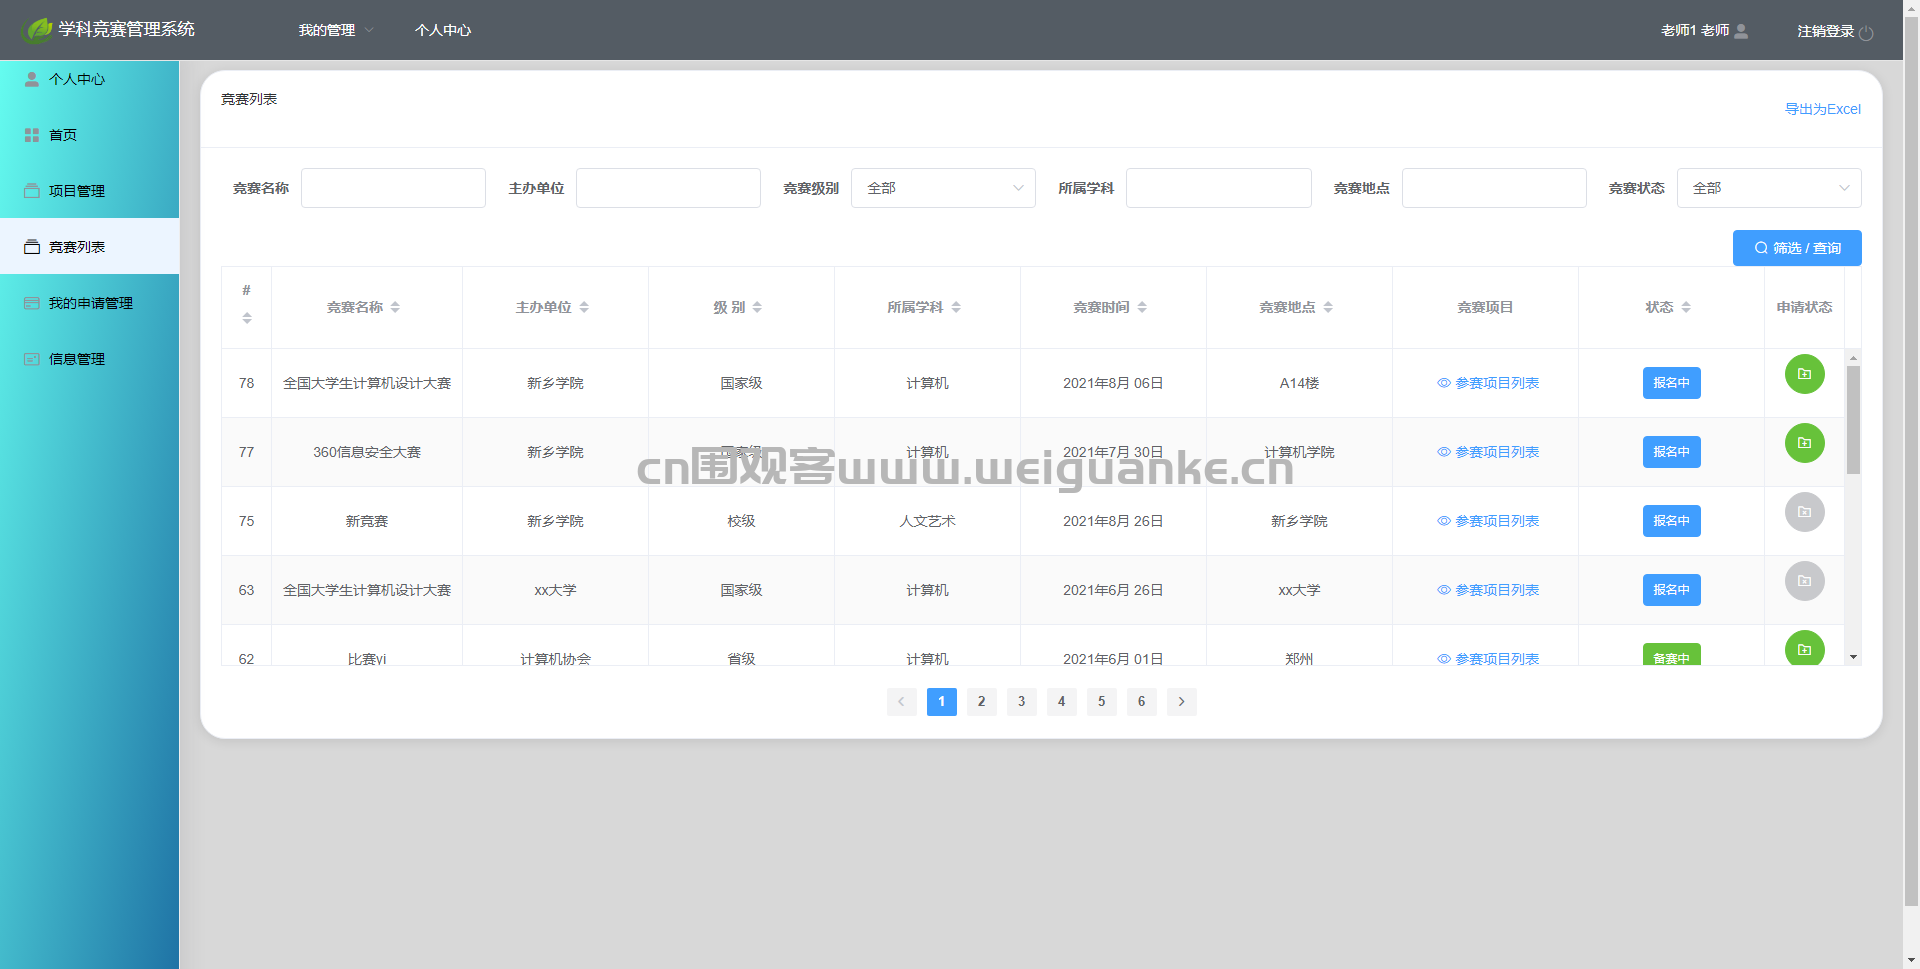Click the A14楼 location cell

[x=1299, y=383]
